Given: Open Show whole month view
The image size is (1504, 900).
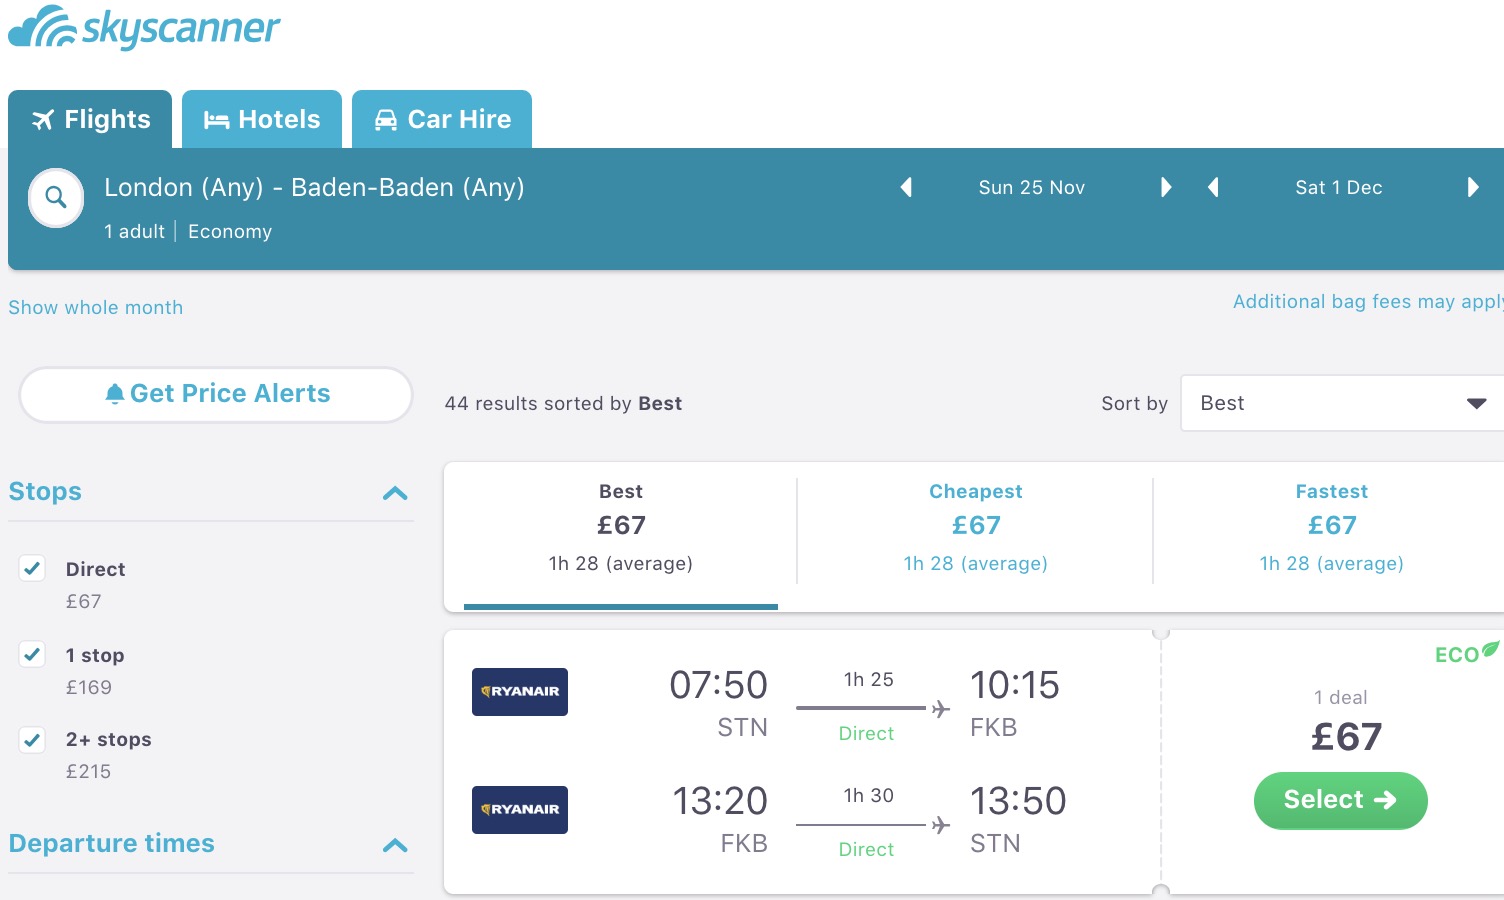Looking at the screenshot, I should [95, 307].
